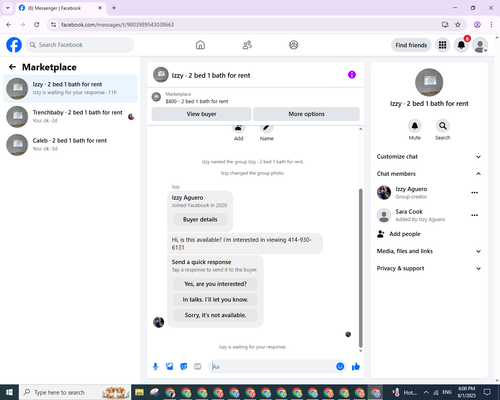Open Caleb - 2 bed 1 bath conversation

[x=70, y=145]
